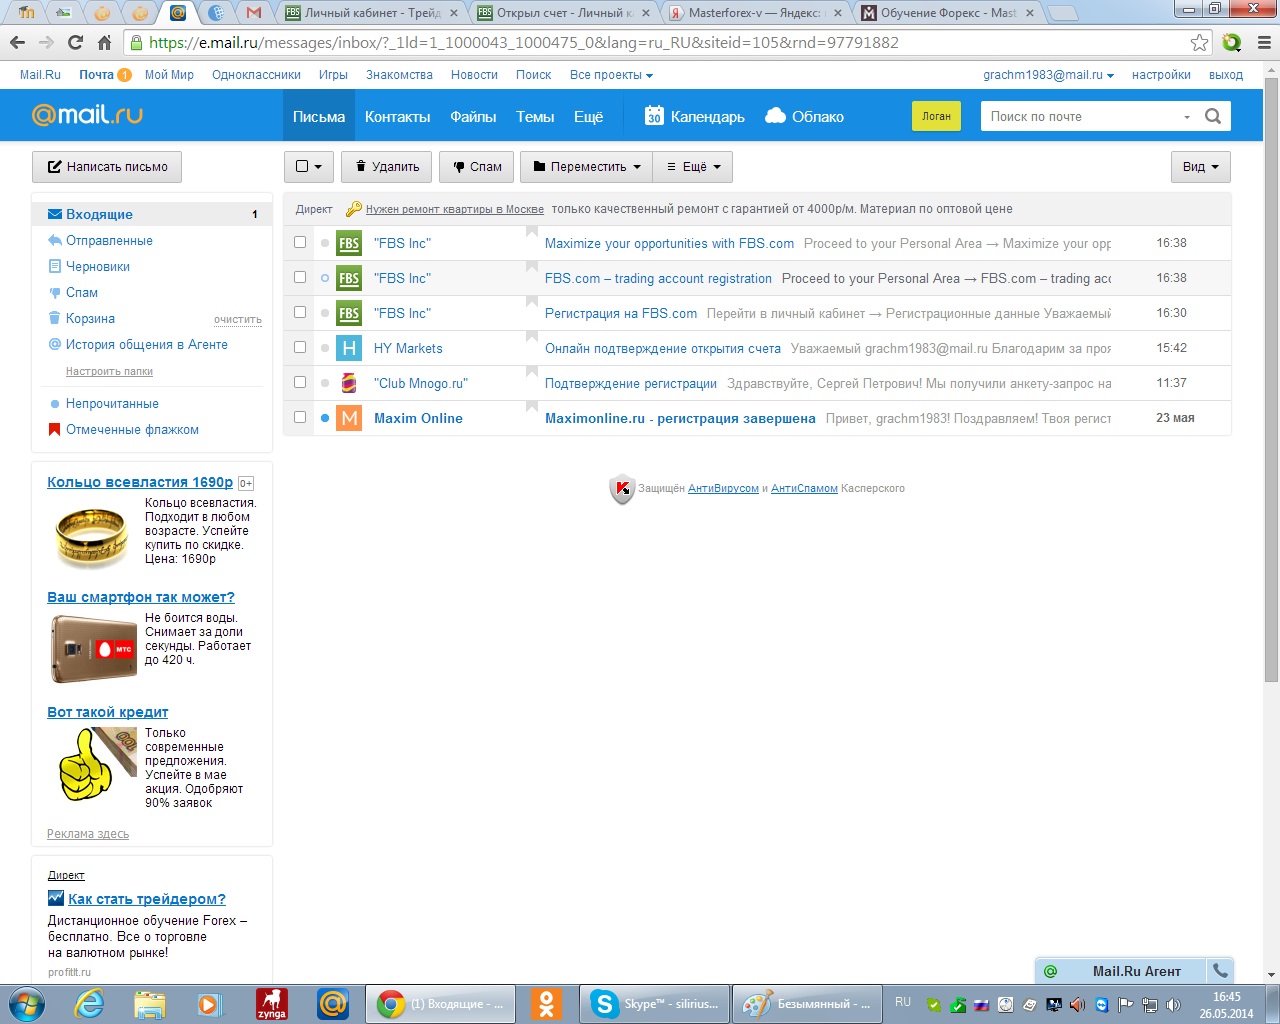Click the Удалить button
The height and width of the screenshot is (1024, 1280).
[x=386, y=166]
